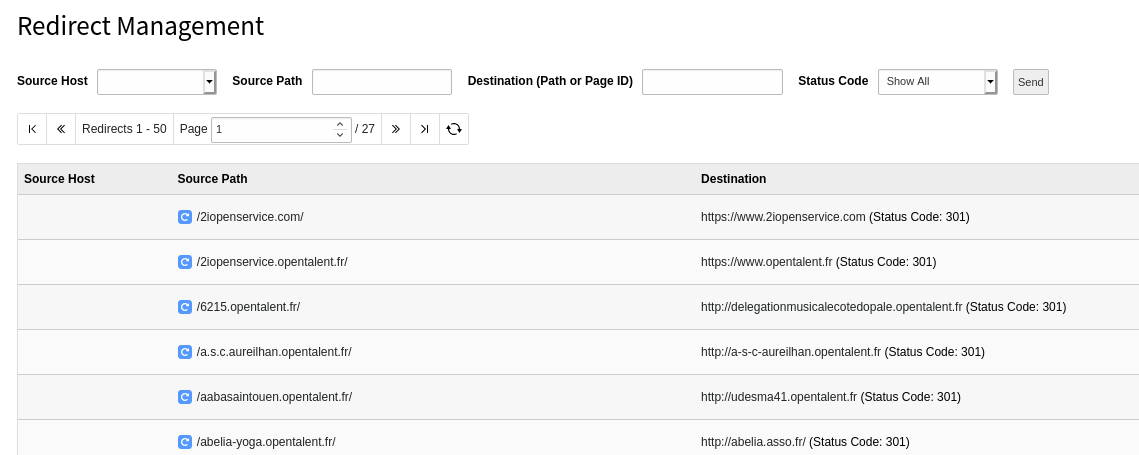Viewport: 1139px width, 455px height.
Task: Open the /aabasaintouen.opentalent.fr/ redirect entry
Action: (x=274, y=397)
